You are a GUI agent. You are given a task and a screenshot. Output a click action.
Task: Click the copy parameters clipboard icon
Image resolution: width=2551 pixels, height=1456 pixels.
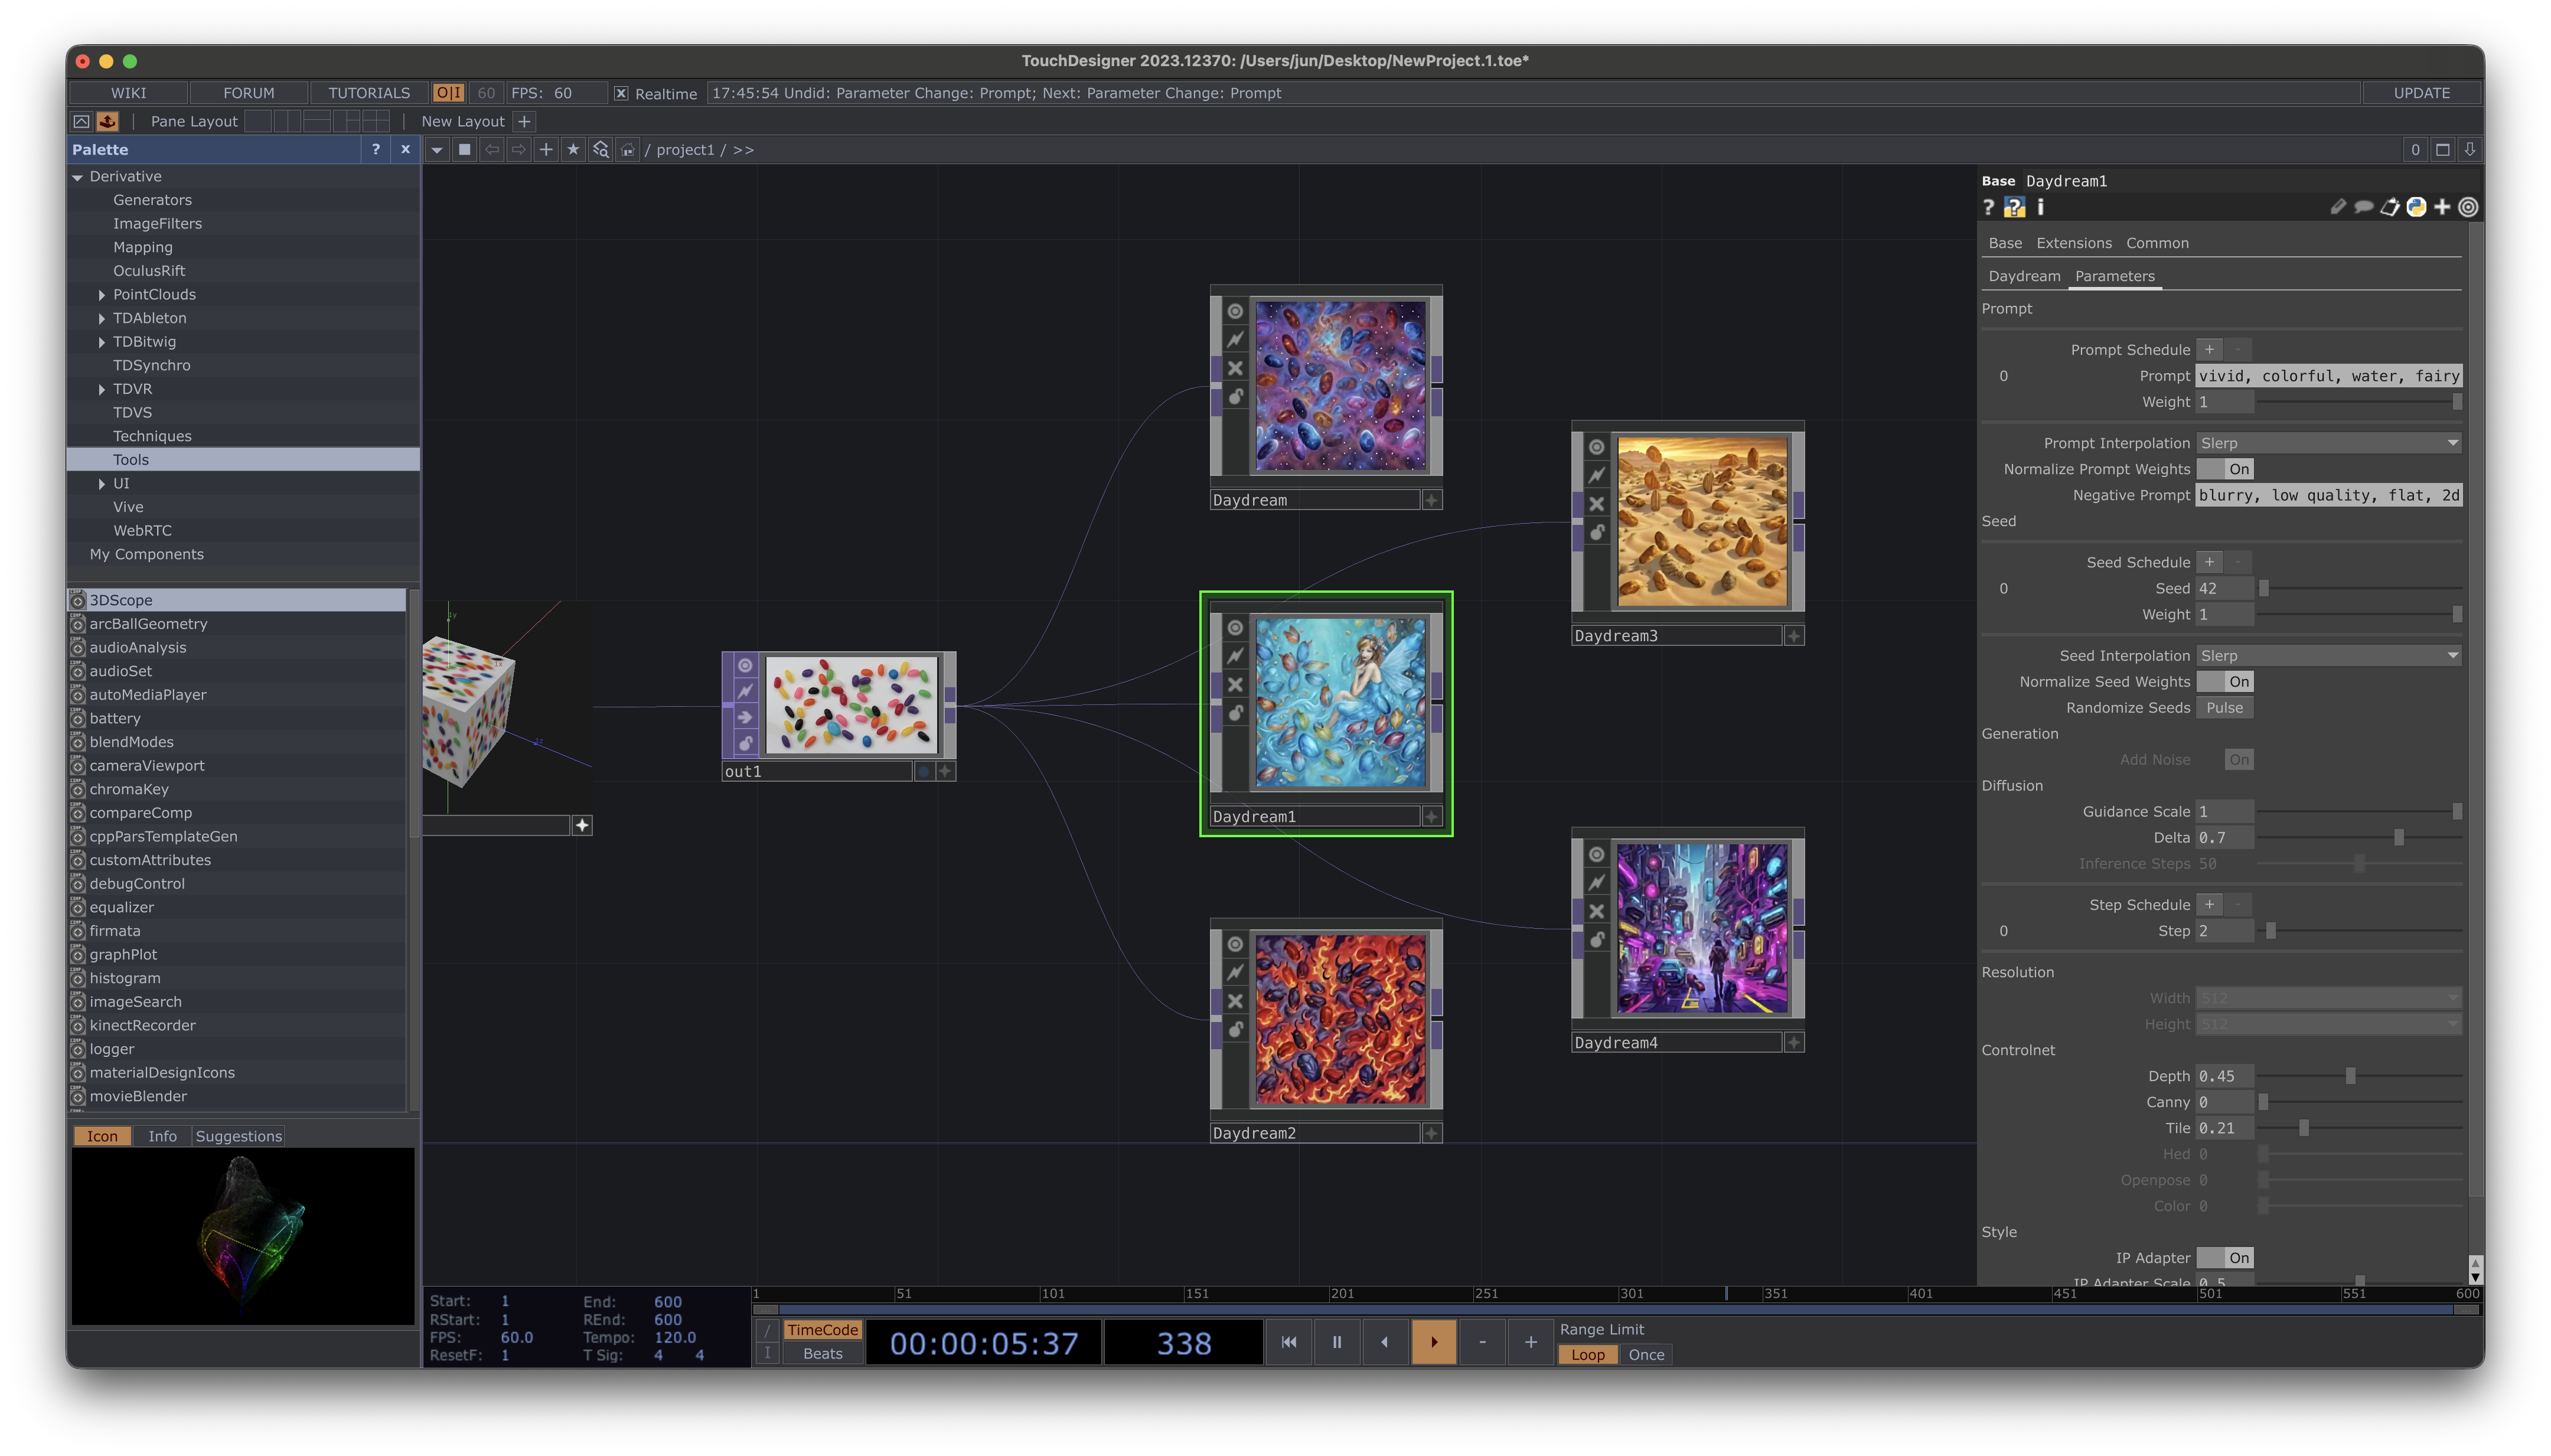2390,208
